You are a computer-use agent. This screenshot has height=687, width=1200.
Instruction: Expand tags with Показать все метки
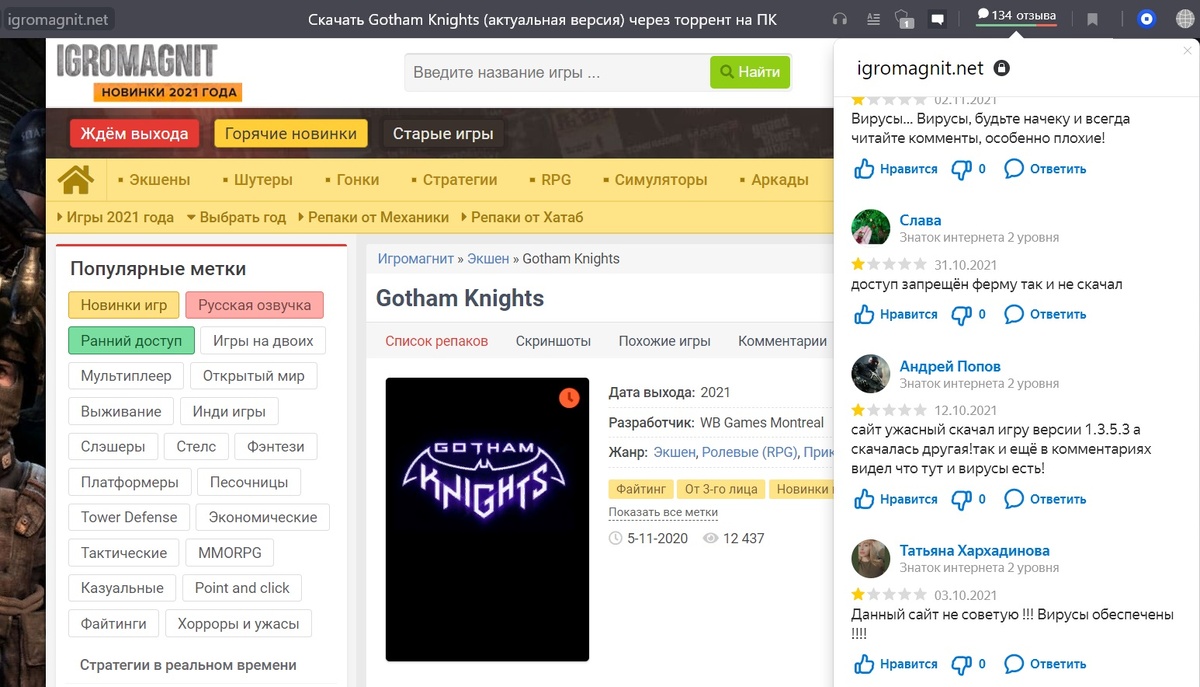[663, 512]
